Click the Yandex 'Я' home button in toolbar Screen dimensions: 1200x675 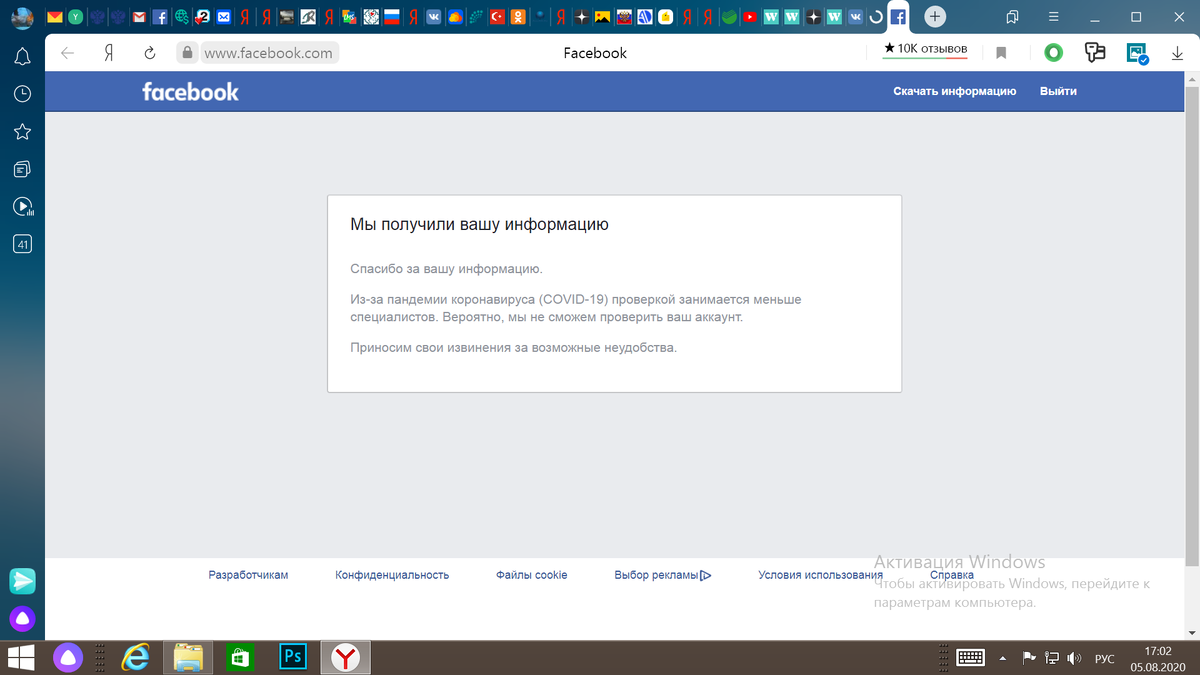click(108, 53)
